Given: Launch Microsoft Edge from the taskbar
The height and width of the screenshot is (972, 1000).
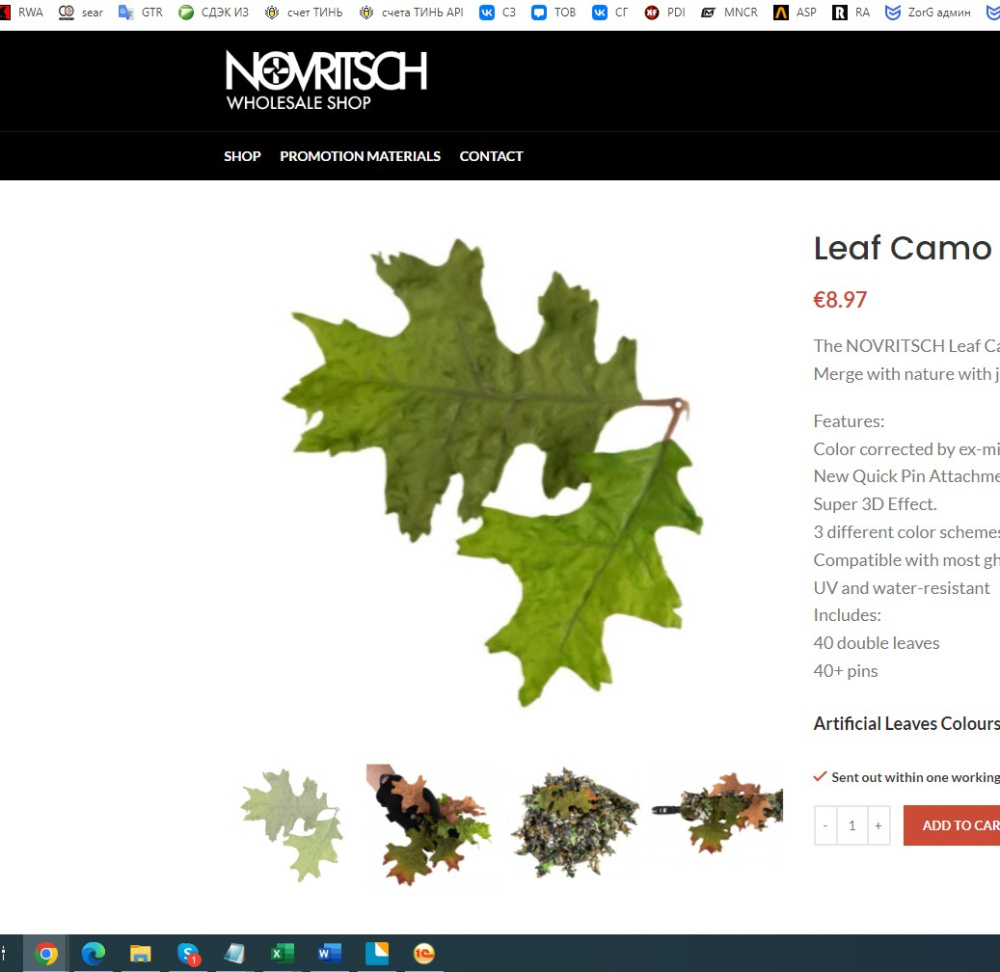Looking at the screenshot, I should (93, 954).
